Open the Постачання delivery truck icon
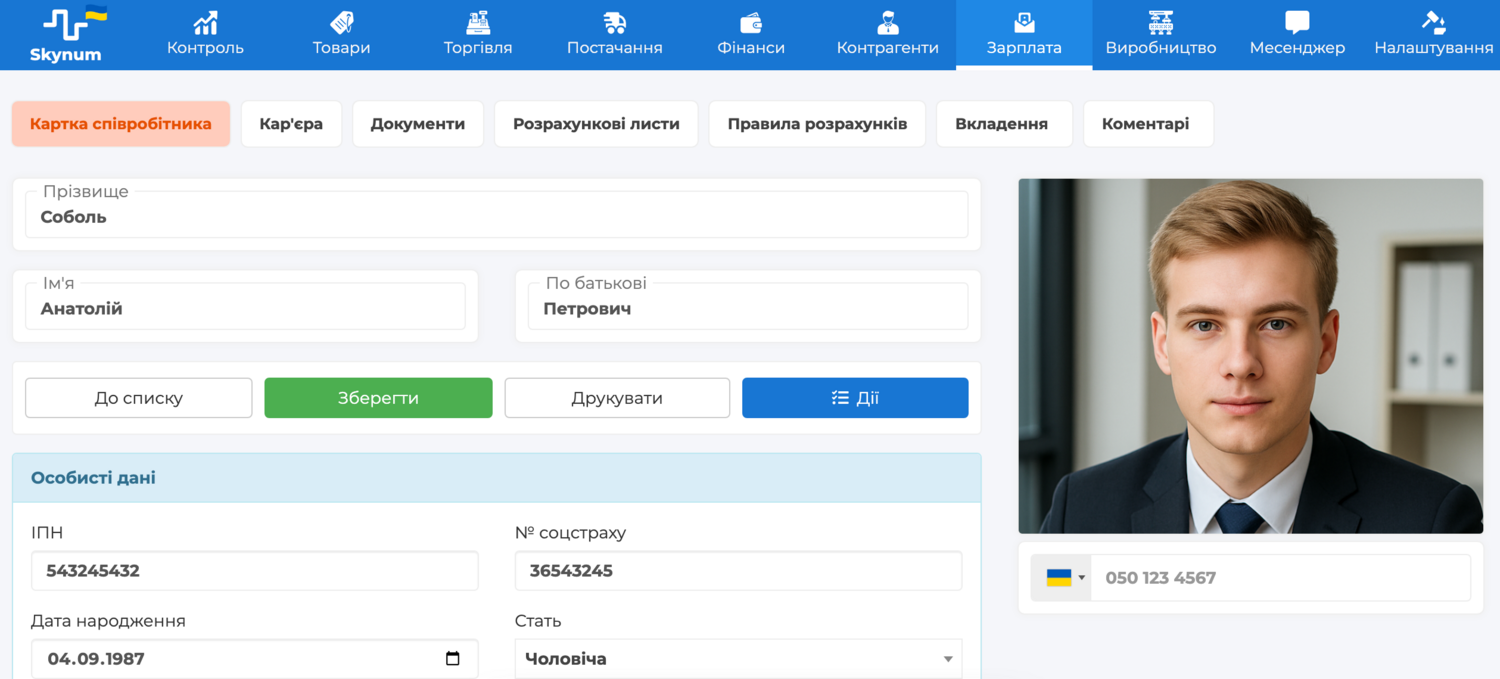This screenshot has height=679, width=1500. point(614,23)
